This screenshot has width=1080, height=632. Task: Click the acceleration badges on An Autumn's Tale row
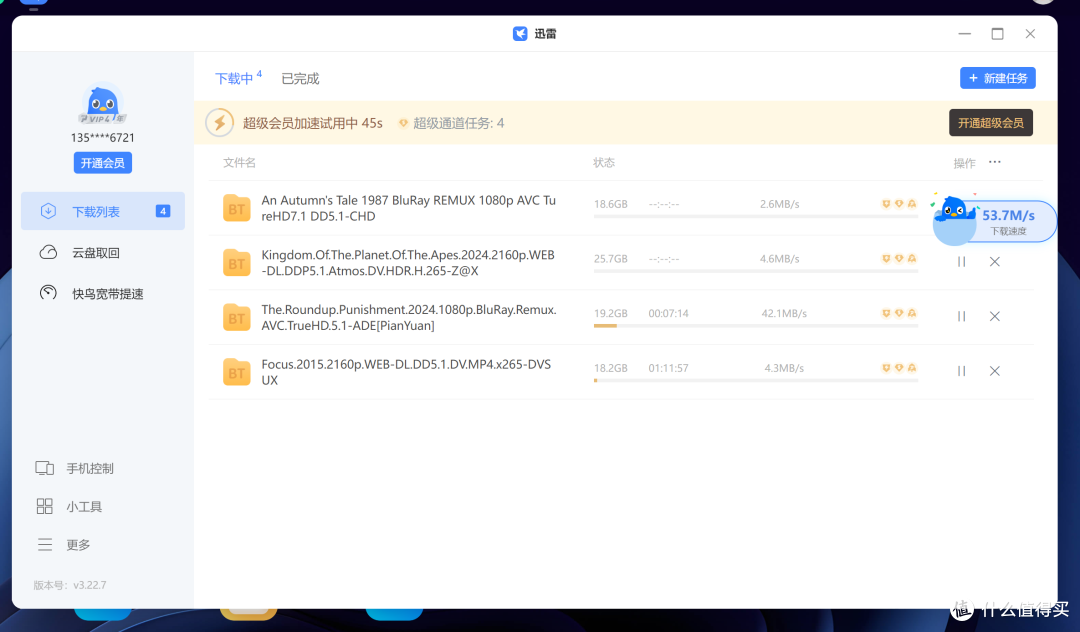pos(899,204)
